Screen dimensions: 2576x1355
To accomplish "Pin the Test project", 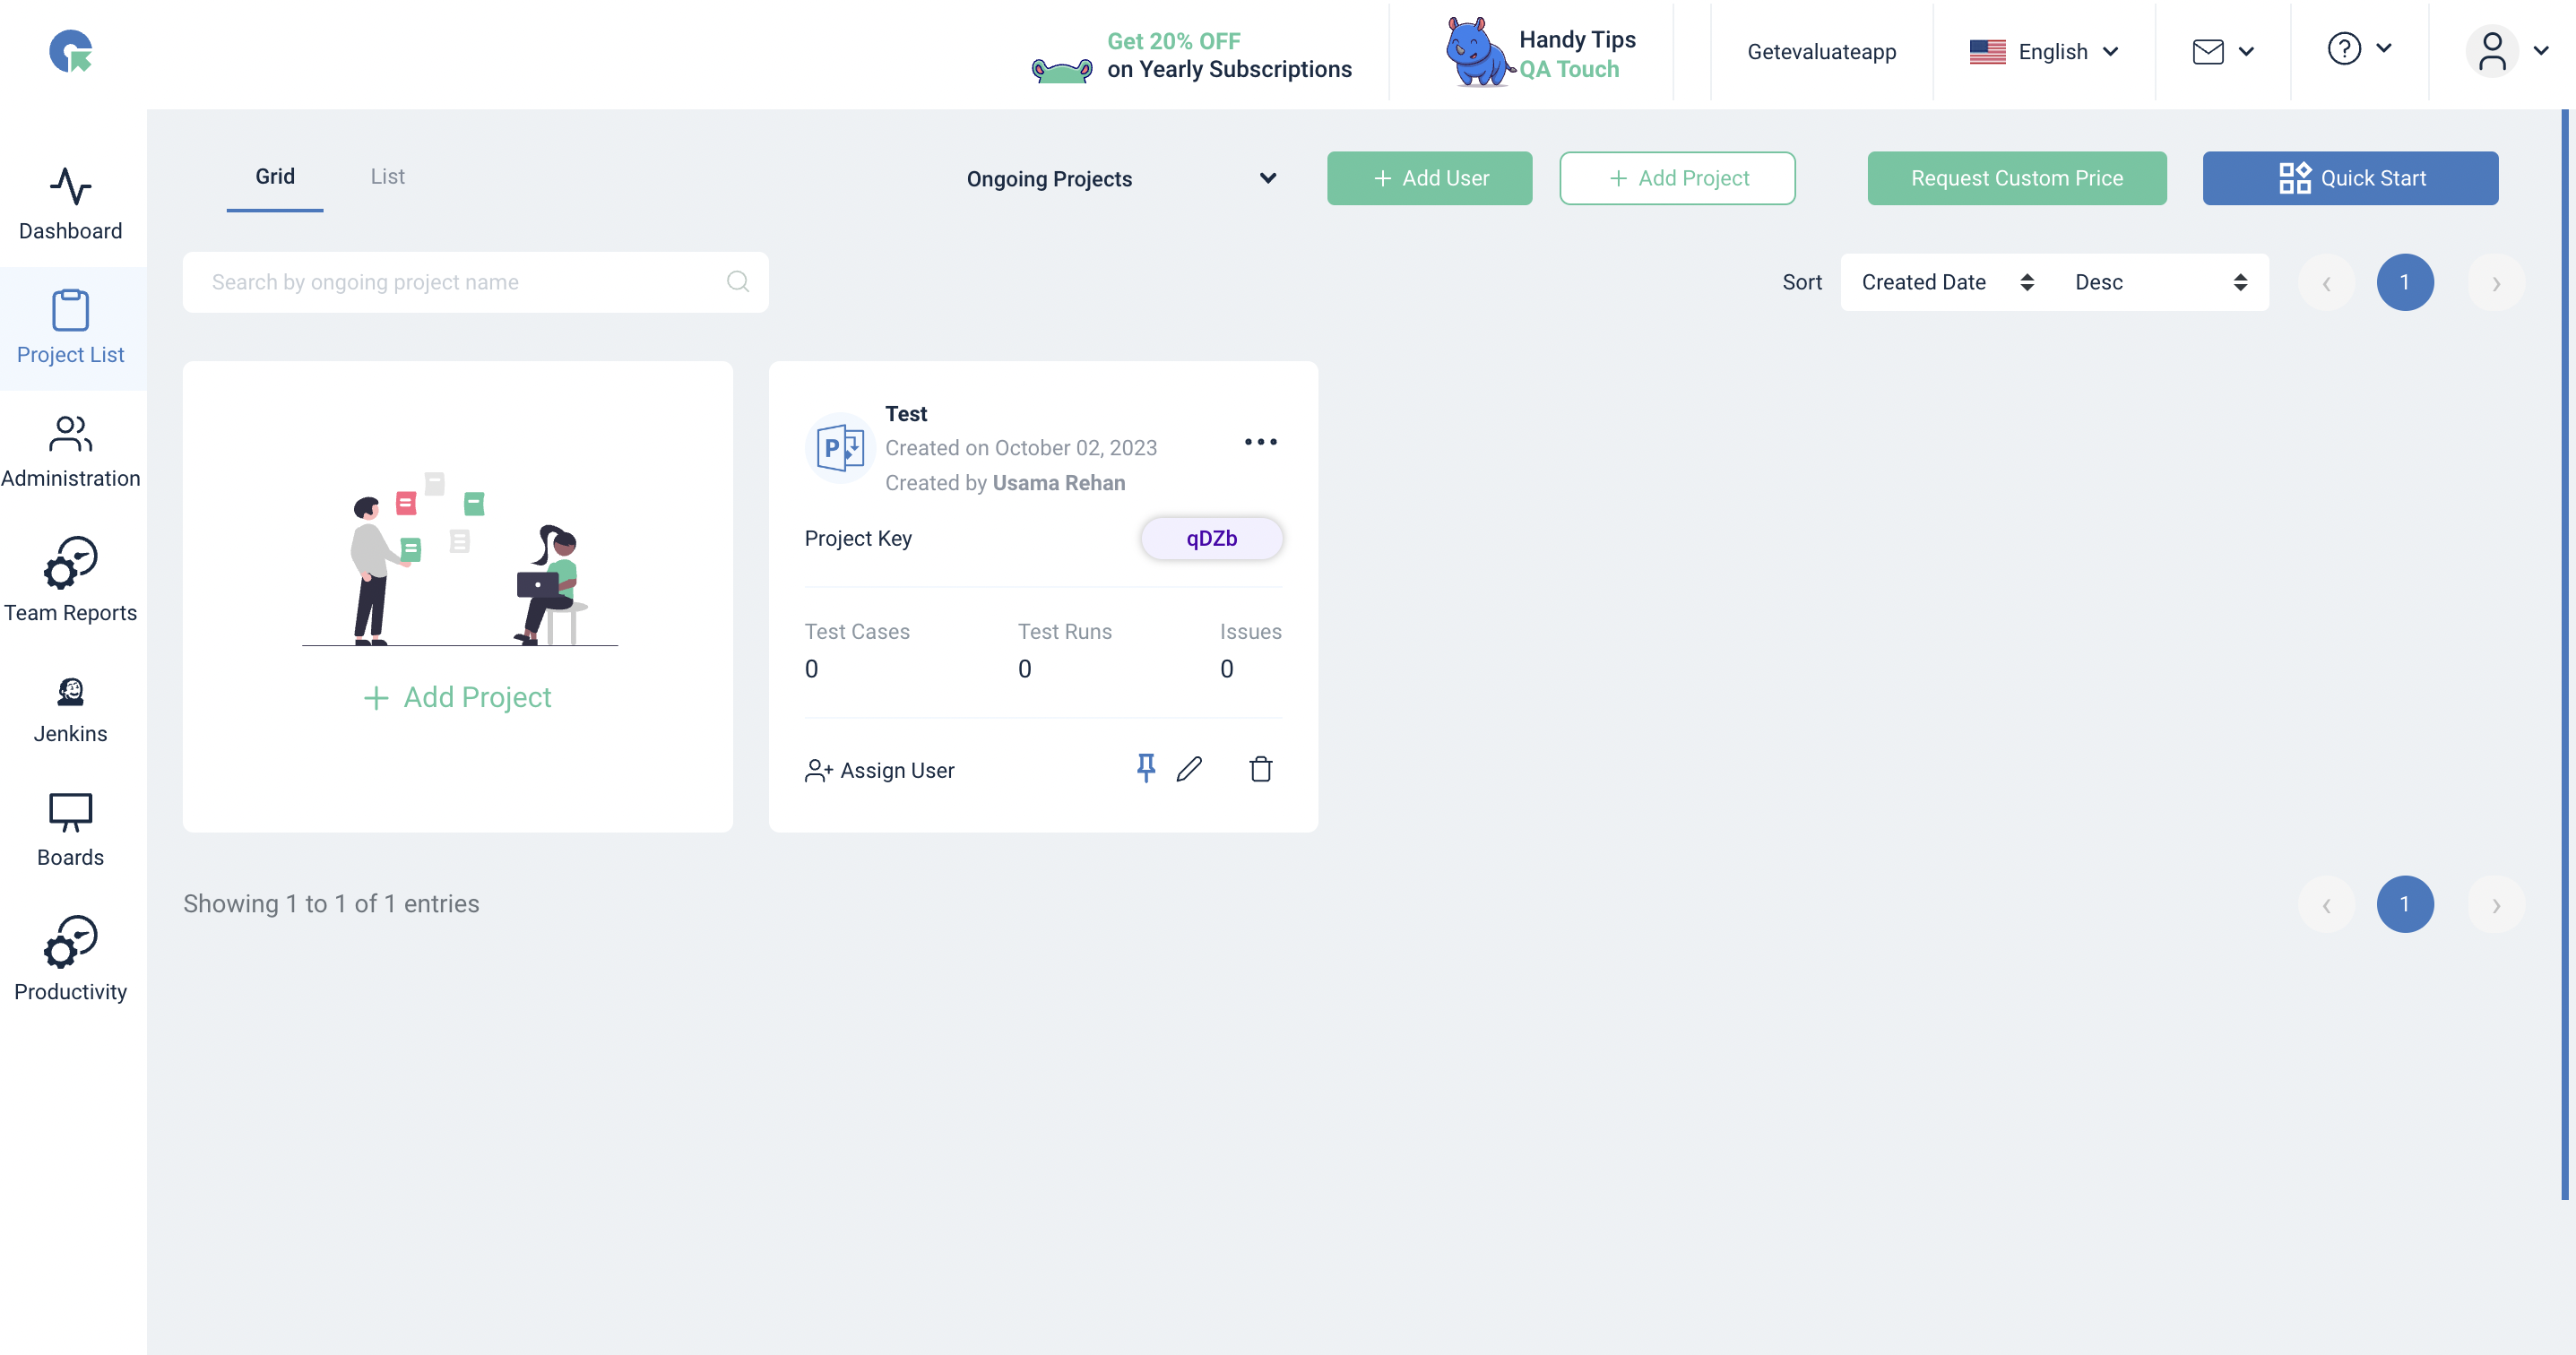I will 1146,768.
